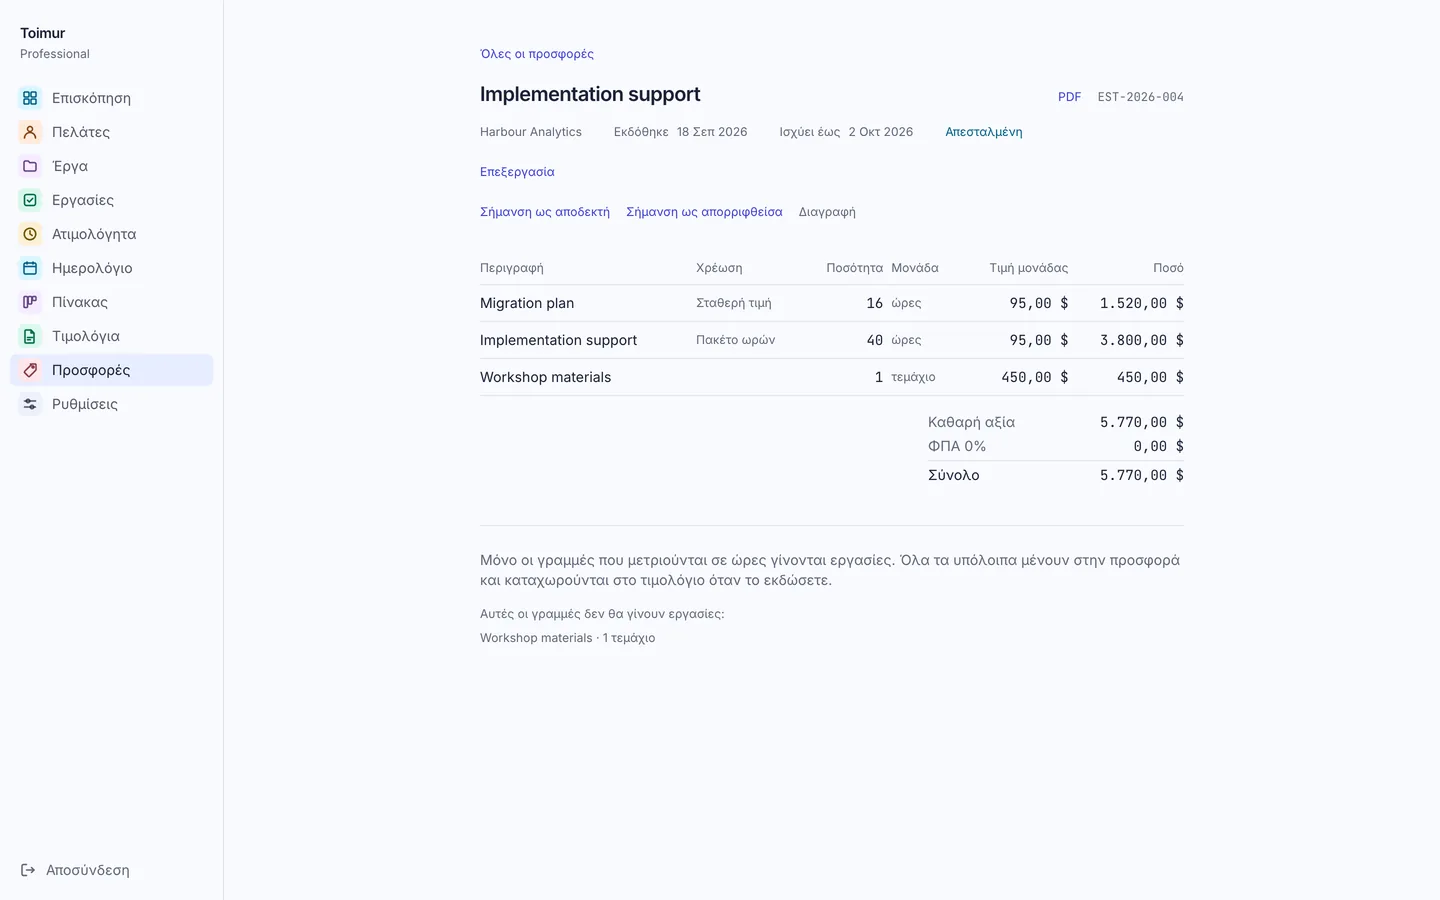The height and width of the screenshot is (900, 1440).
Task: Click the valid-until date 2 Οκτ 2026
Action: (881, 132)
